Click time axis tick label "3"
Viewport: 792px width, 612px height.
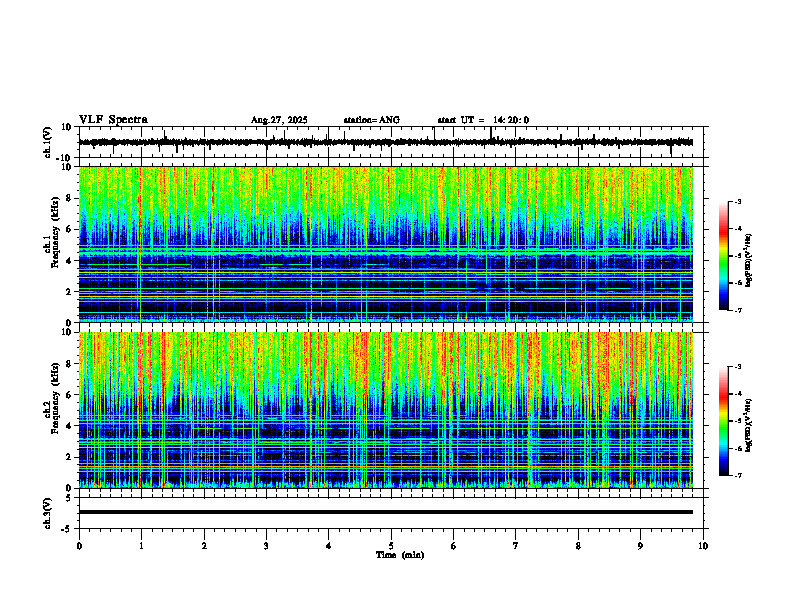tap(266, 546)
